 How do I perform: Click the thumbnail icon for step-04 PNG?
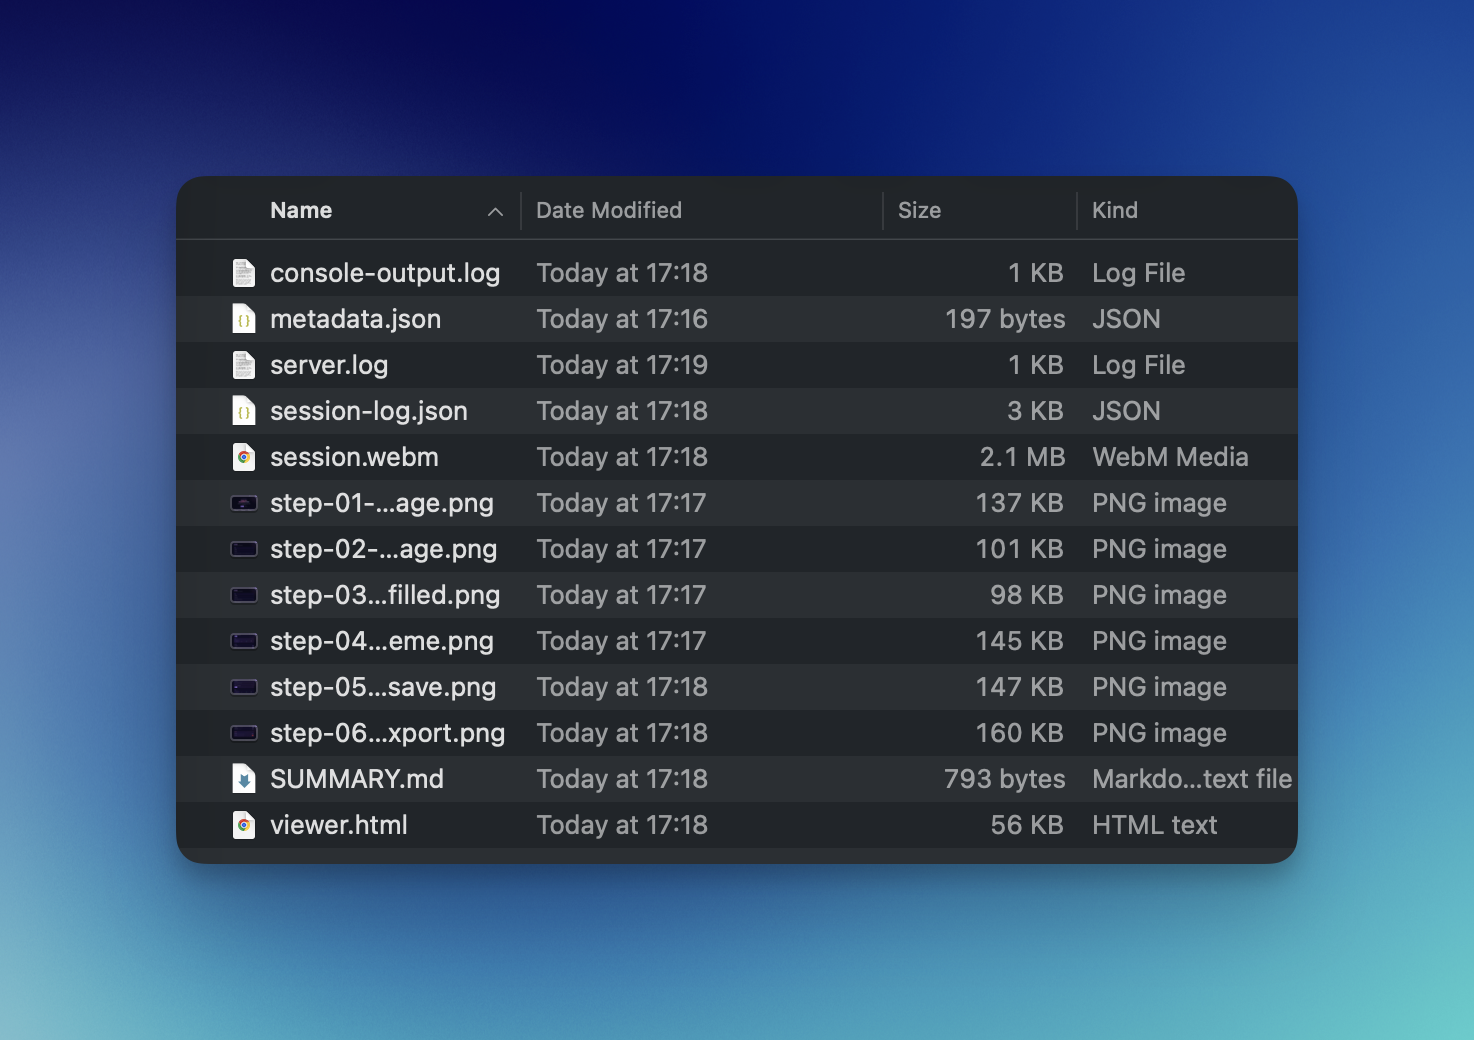(244, 640)
